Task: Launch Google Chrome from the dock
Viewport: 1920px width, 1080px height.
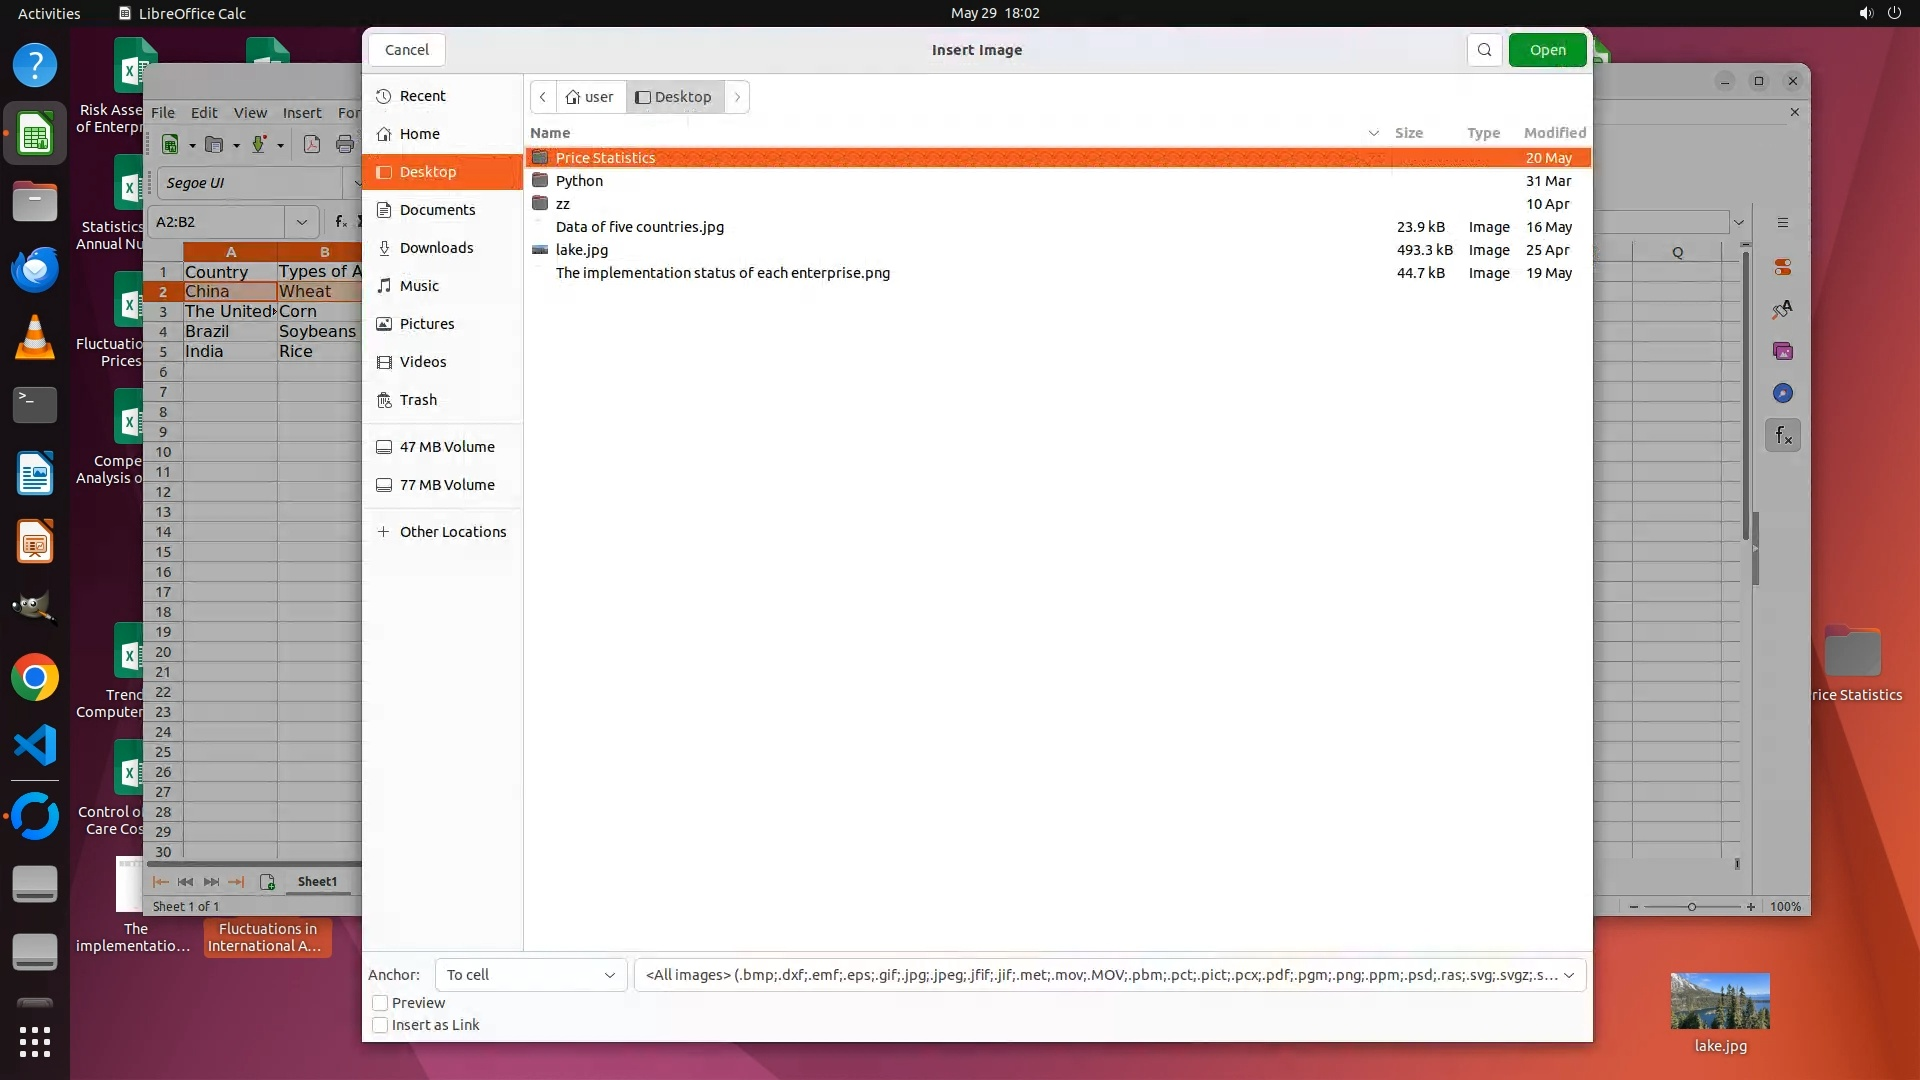Action: coord(35,678)
